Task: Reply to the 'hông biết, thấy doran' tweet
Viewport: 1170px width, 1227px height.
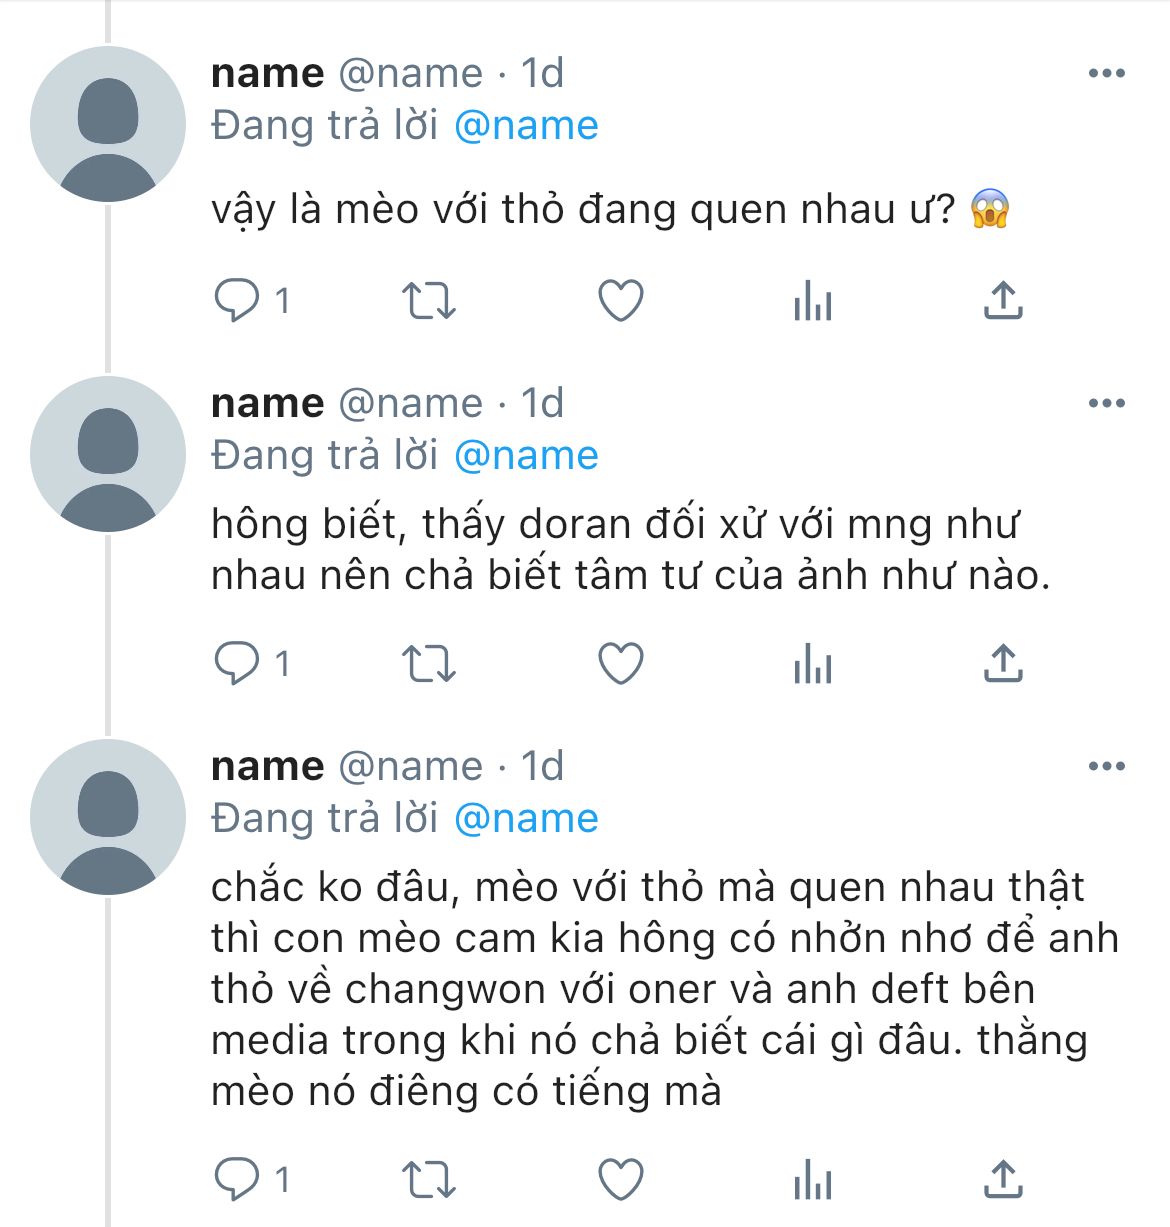Action: (237, 663)
